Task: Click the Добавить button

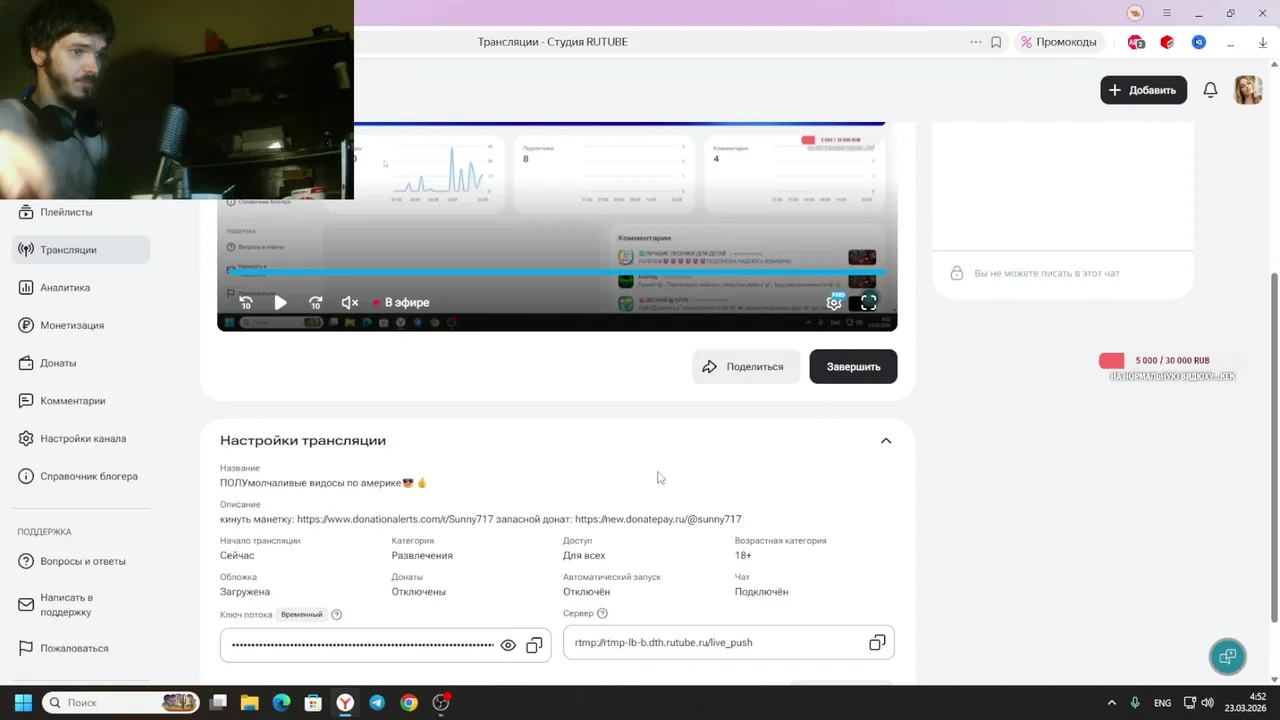Action: tap(1144, 90)
